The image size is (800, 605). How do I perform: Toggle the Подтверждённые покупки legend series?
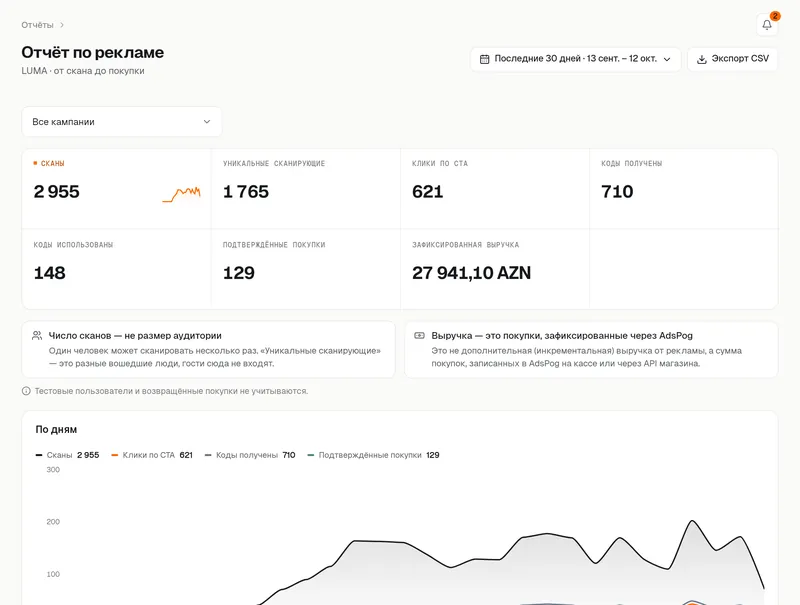(x=373, y=455)
